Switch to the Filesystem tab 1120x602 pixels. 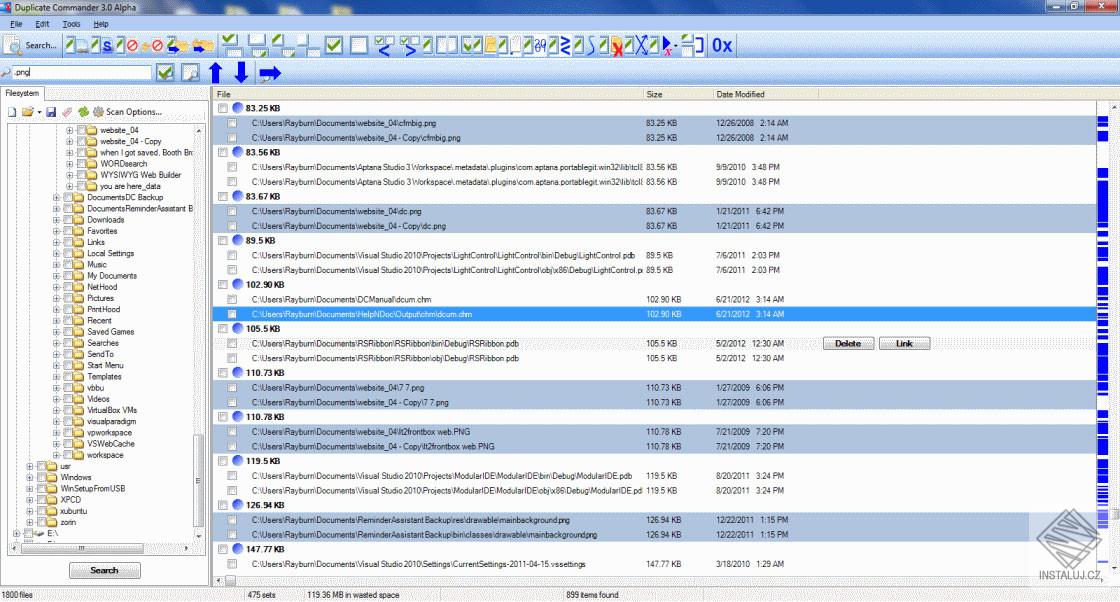pyautogui.click(x=22, y=93)
